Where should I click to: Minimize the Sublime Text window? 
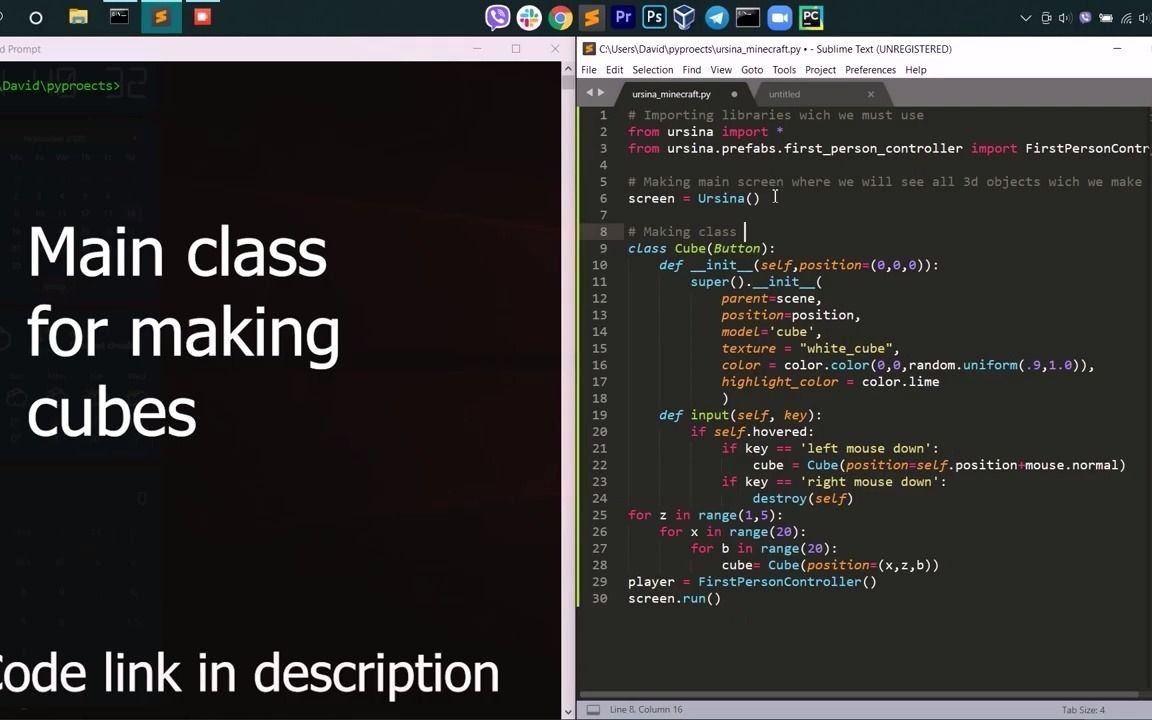coord(1117,48)
